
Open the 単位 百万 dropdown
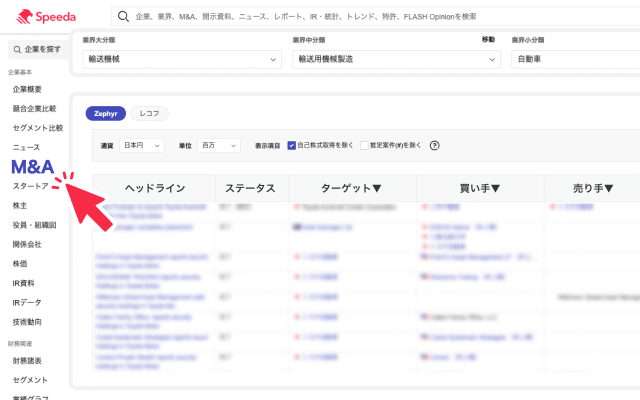[219, 145]
